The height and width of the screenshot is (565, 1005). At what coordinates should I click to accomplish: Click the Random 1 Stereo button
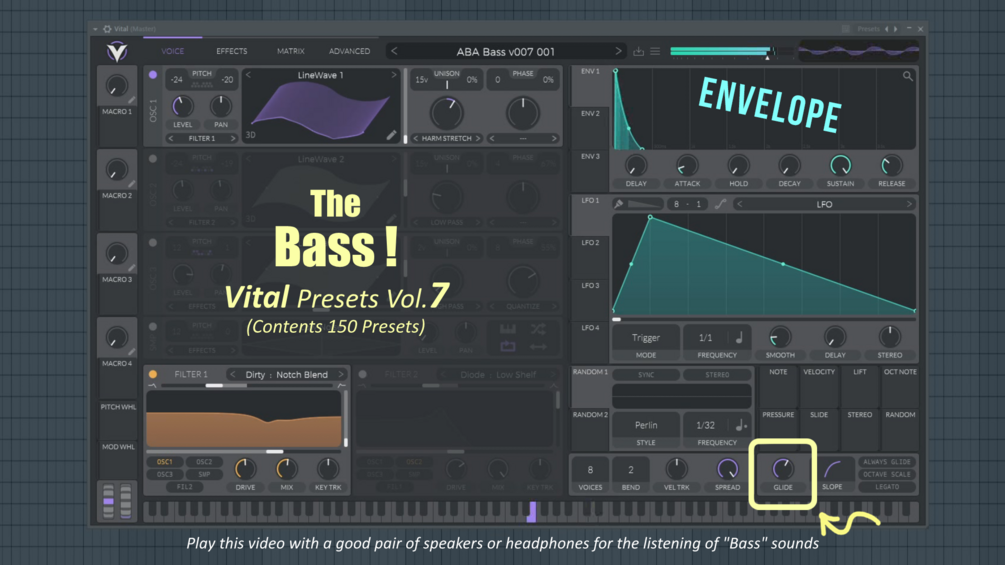[717, 375]
